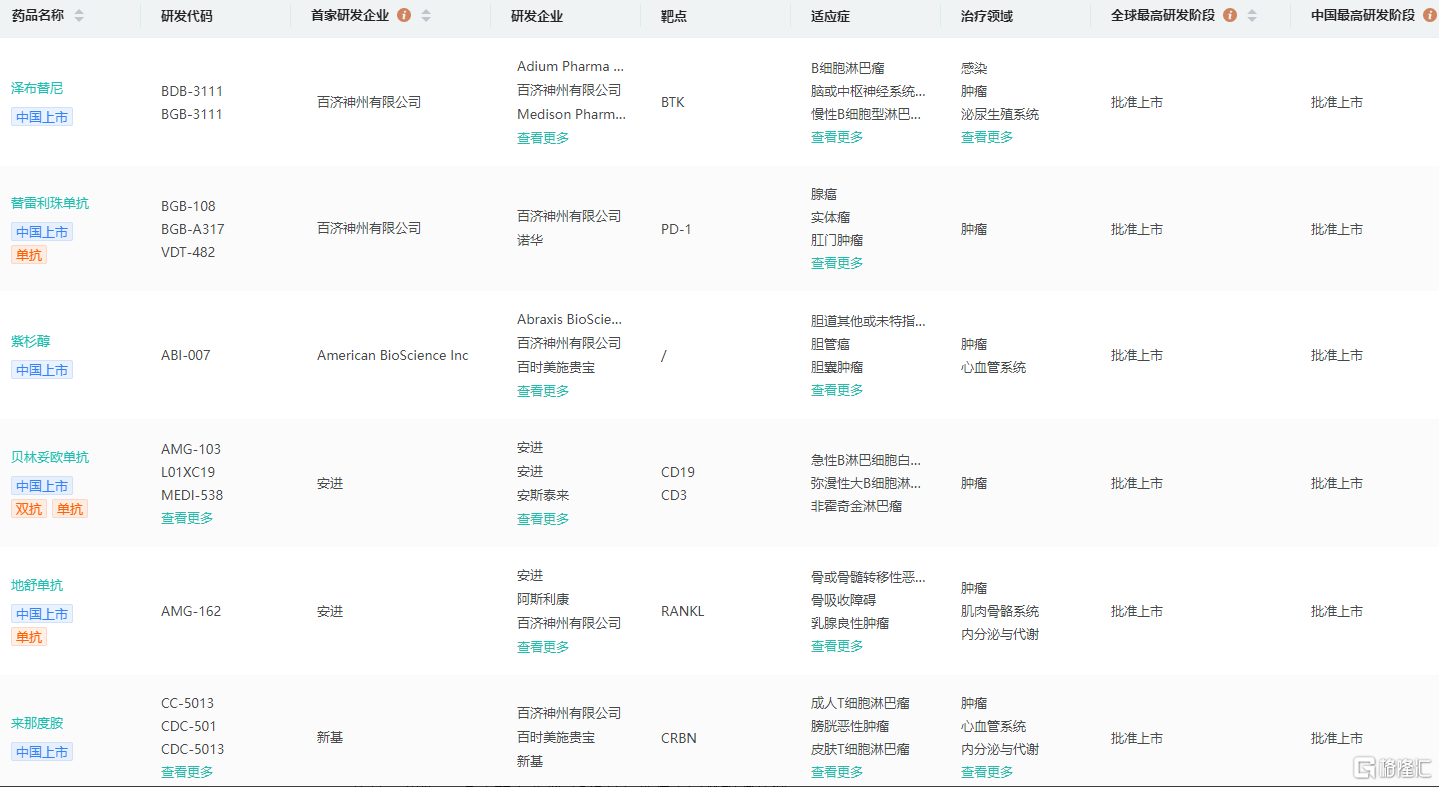The height and width of the screenshot is (787, 1439).
Task: Click Adium Pharma developer entry
Action: click(x=570, y=66)
